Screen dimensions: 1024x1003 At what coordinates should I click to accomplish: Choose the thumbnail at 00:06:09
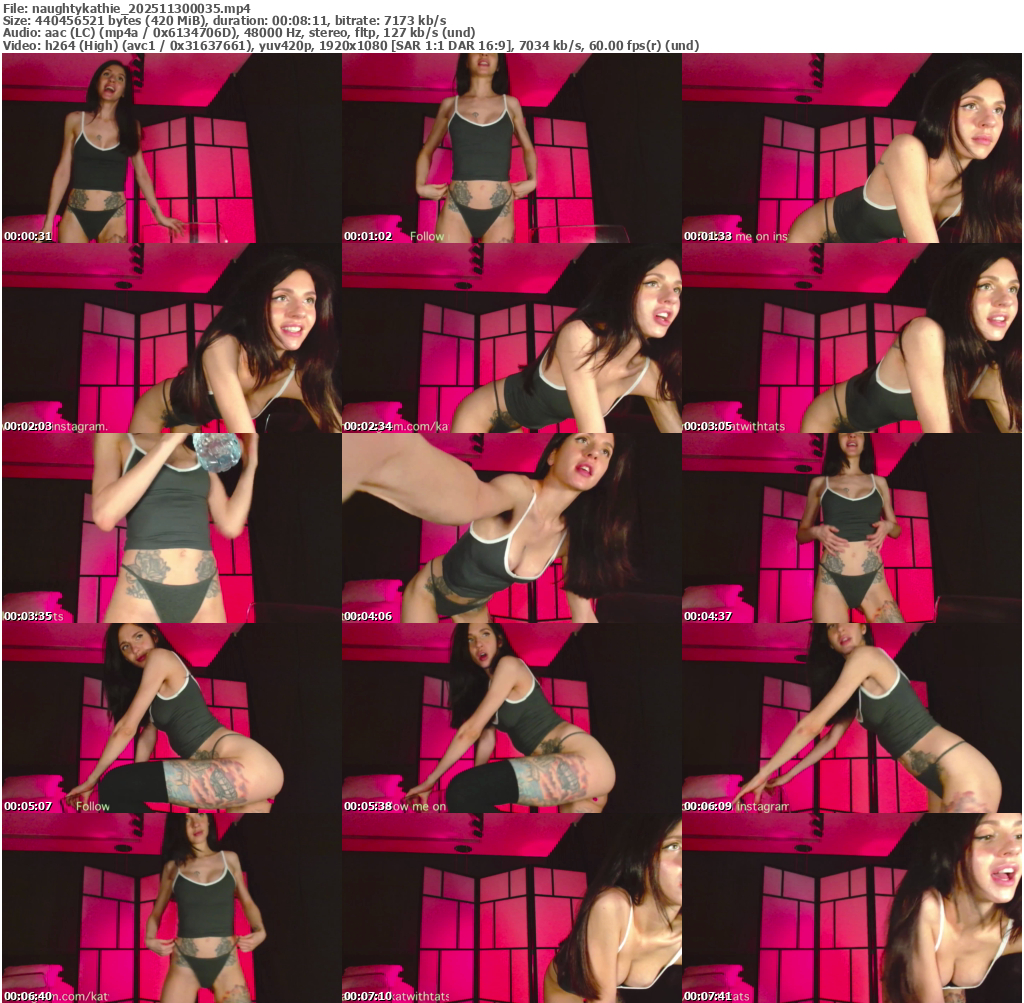tap(851, 718)
